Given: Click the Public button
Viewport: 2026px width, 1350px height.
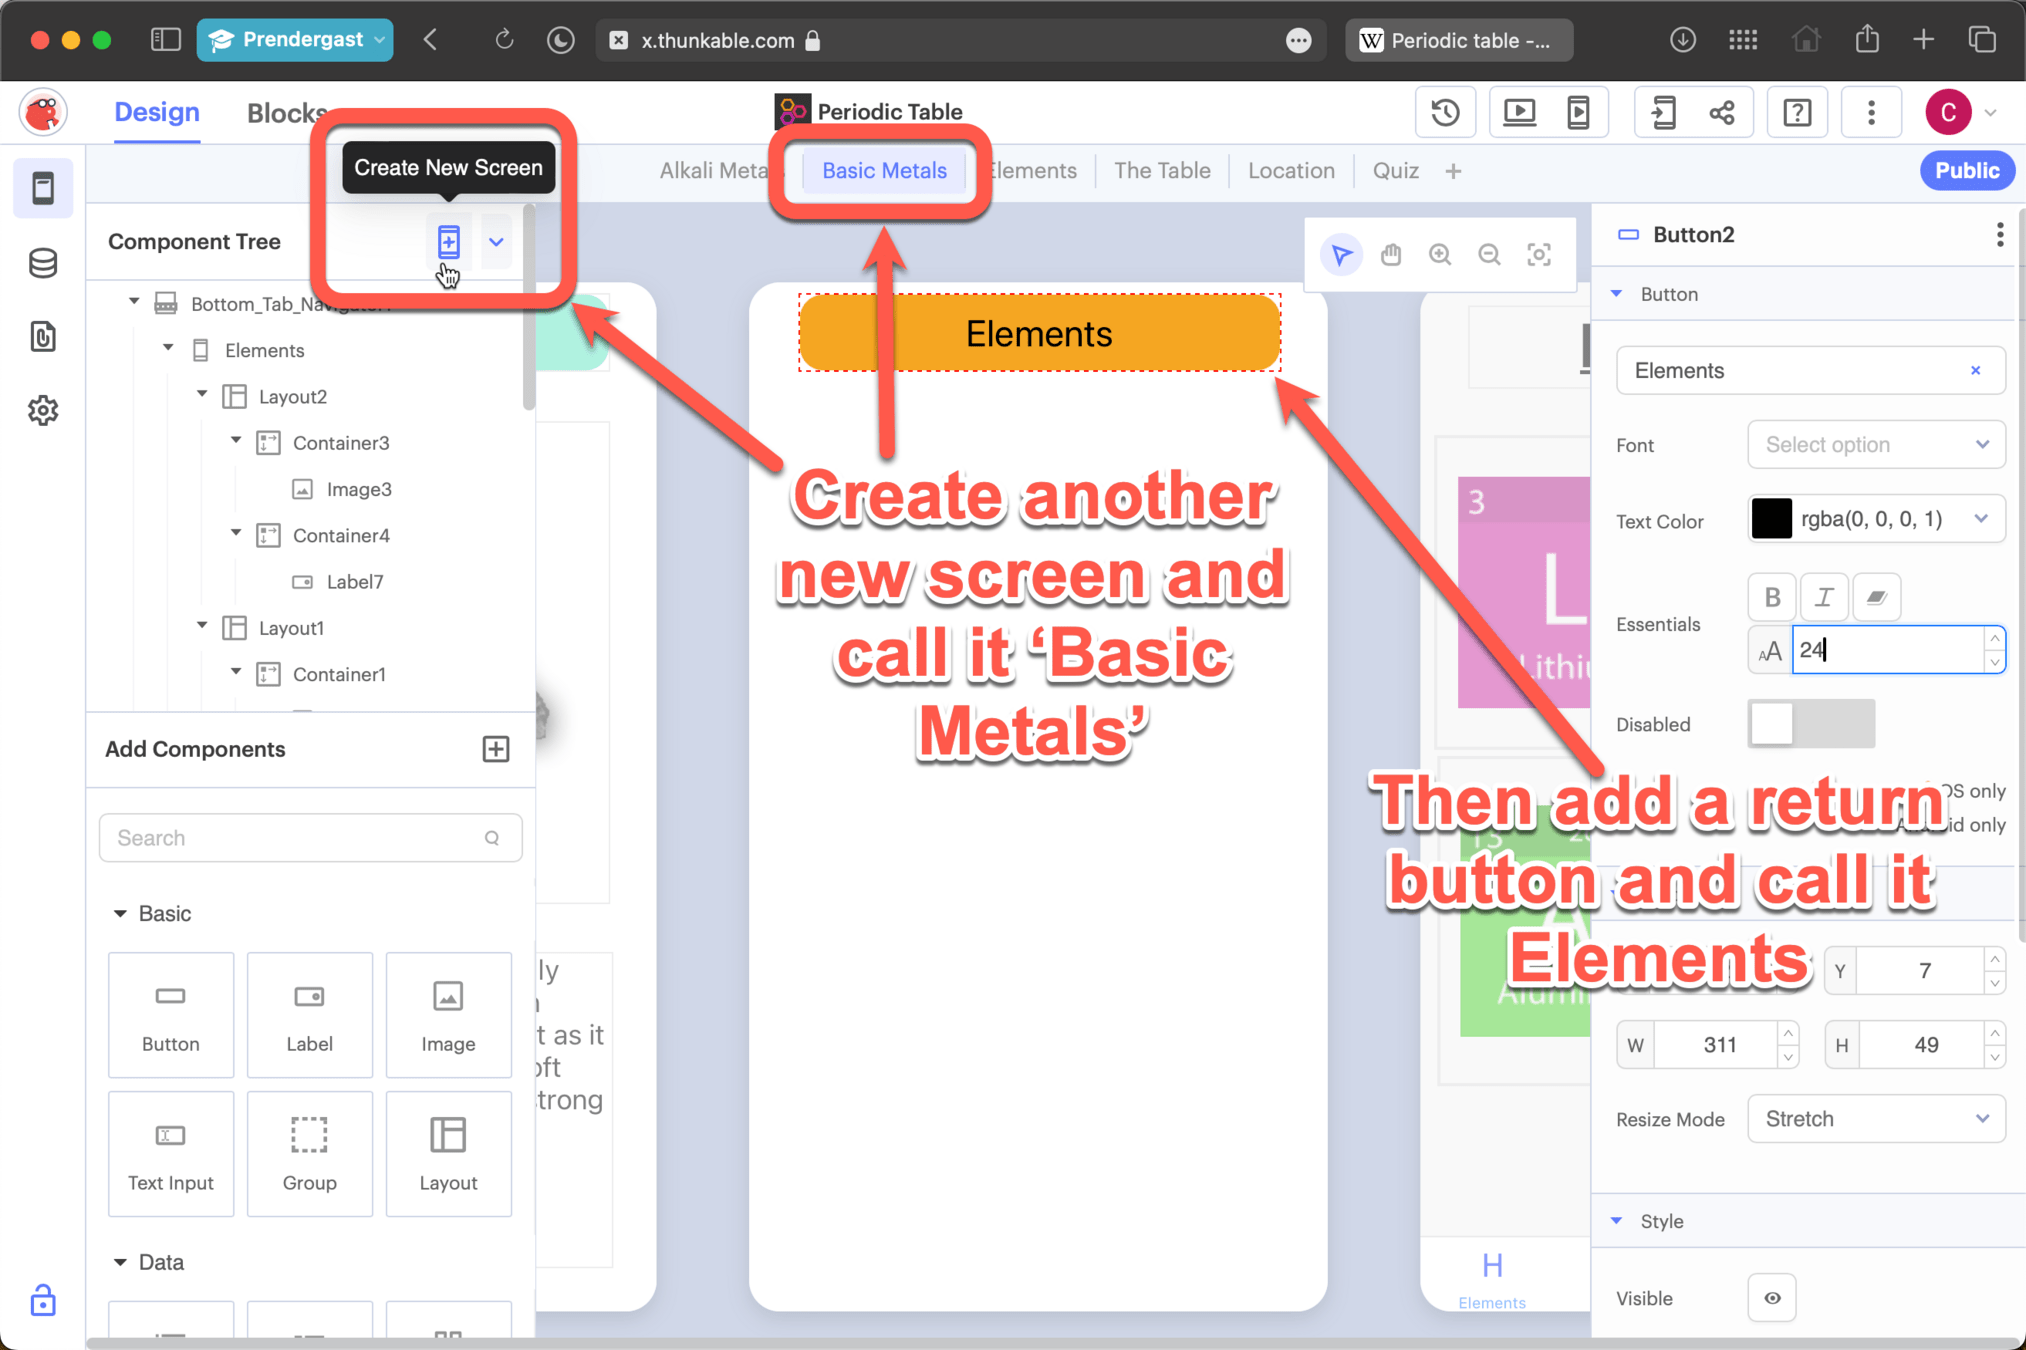Looking at the screenshot, I should coord(1966,171).
